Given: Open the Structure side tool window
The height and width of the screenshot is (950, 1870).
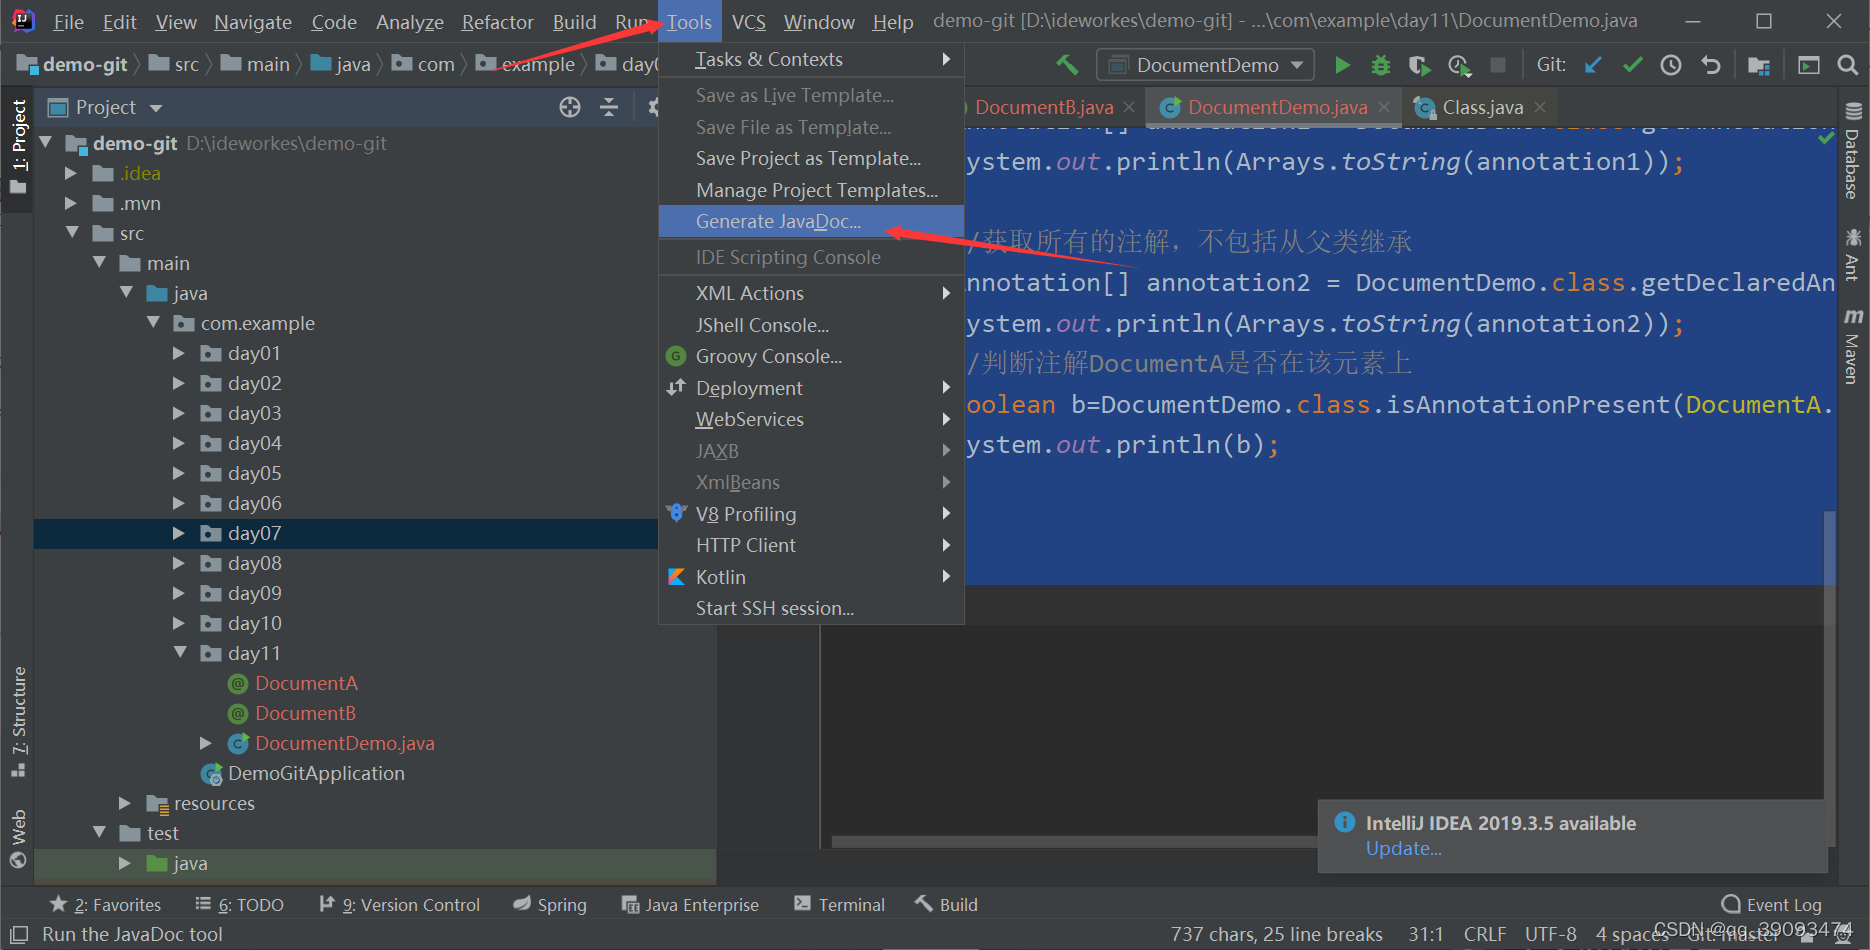Looking at the screenshot, I should click(x=19, y=721).
